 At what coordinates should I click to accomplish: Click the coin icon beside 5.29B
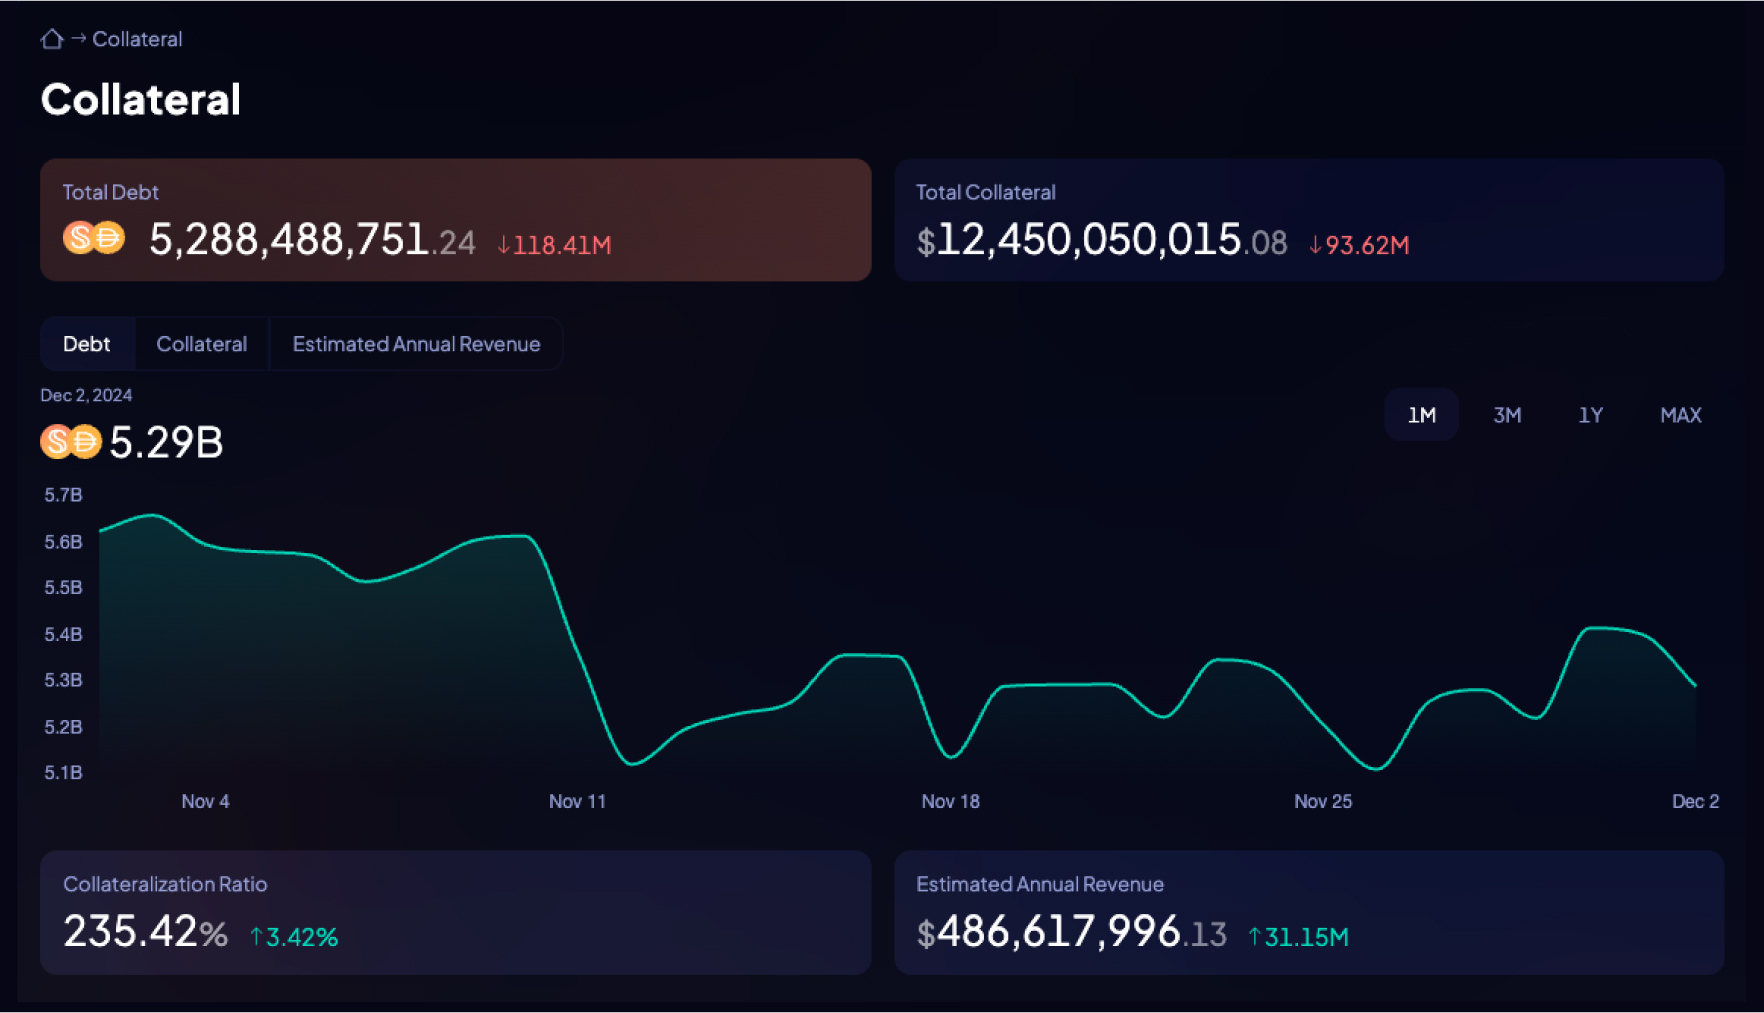(x=71, y=441)
